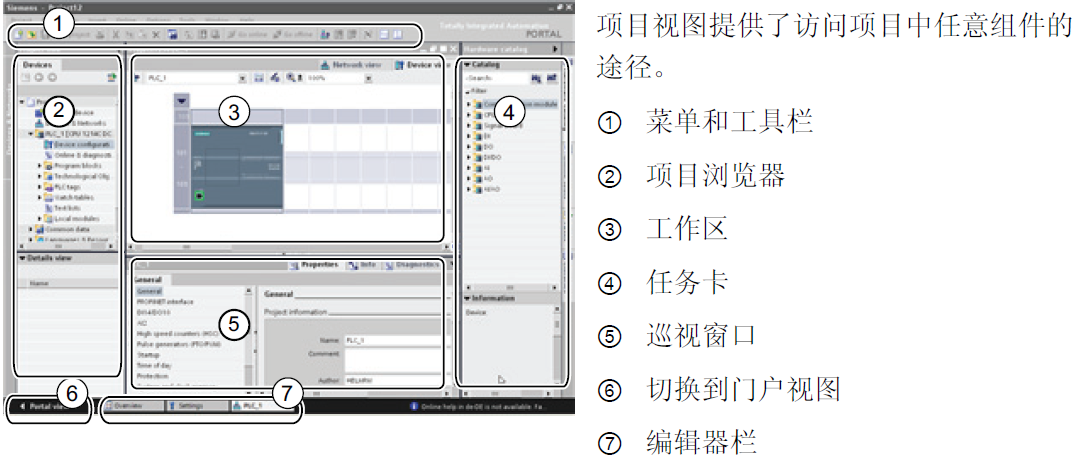Collapse the Information section in catalog
The image size is (1079, 461).
click(467, 299)
